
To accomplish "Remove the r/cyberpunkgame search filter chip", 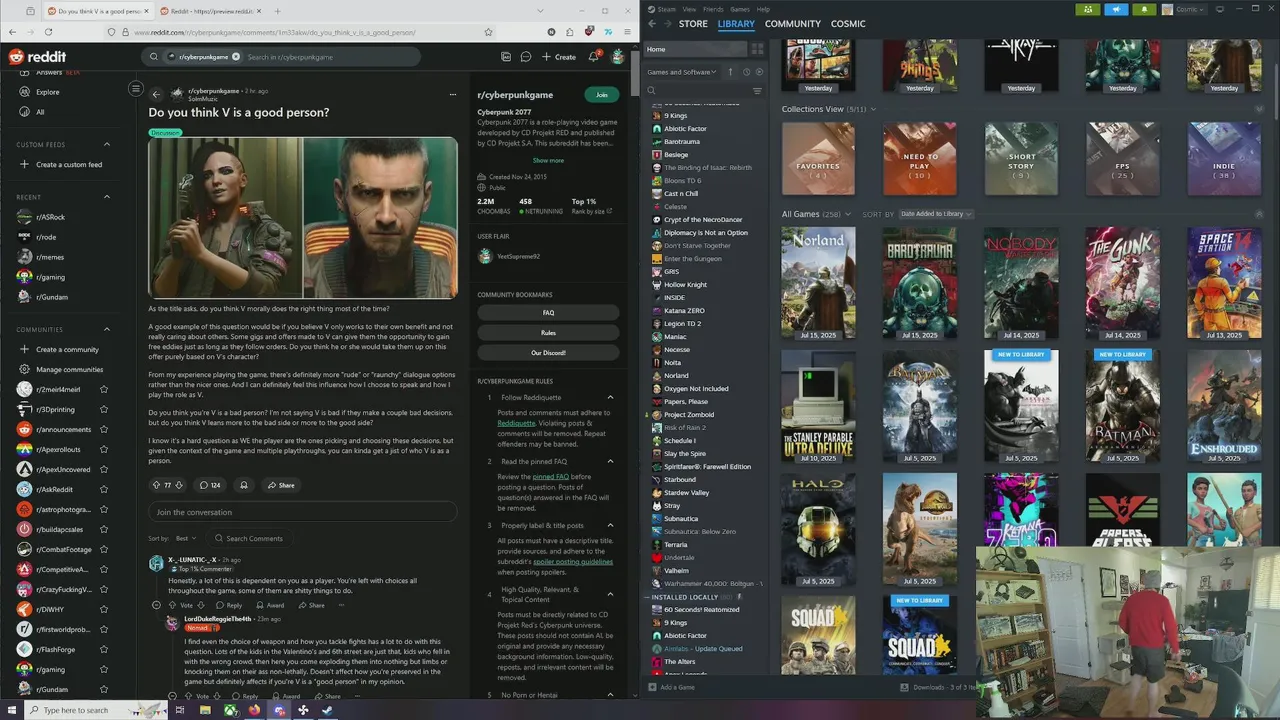I will click(x=236, y=57).
